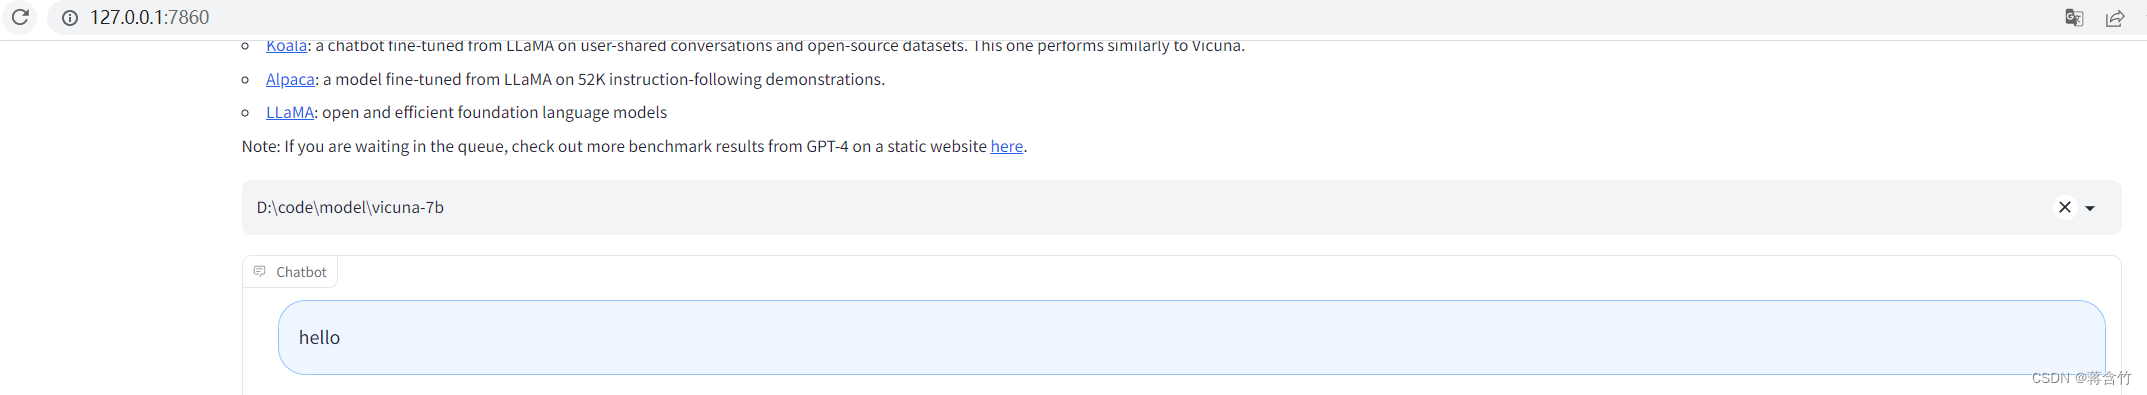Visit the LLaMA link
This screenshot has width=2147, height=395.
(290, 112)
